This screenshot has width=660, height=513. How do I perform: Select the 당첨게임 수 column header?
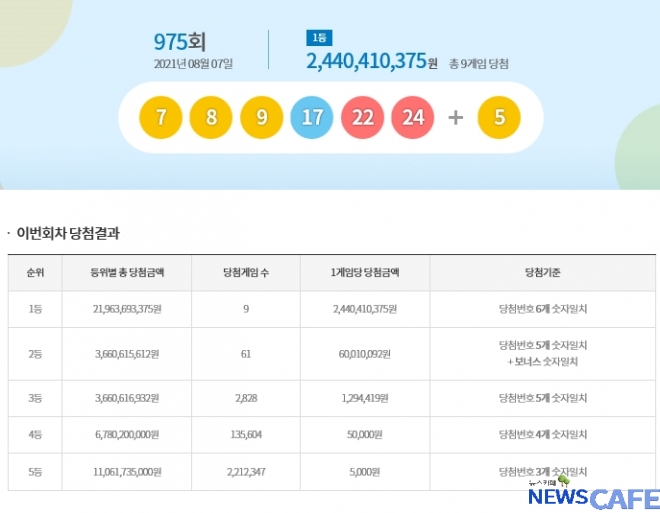pos(245,272)
